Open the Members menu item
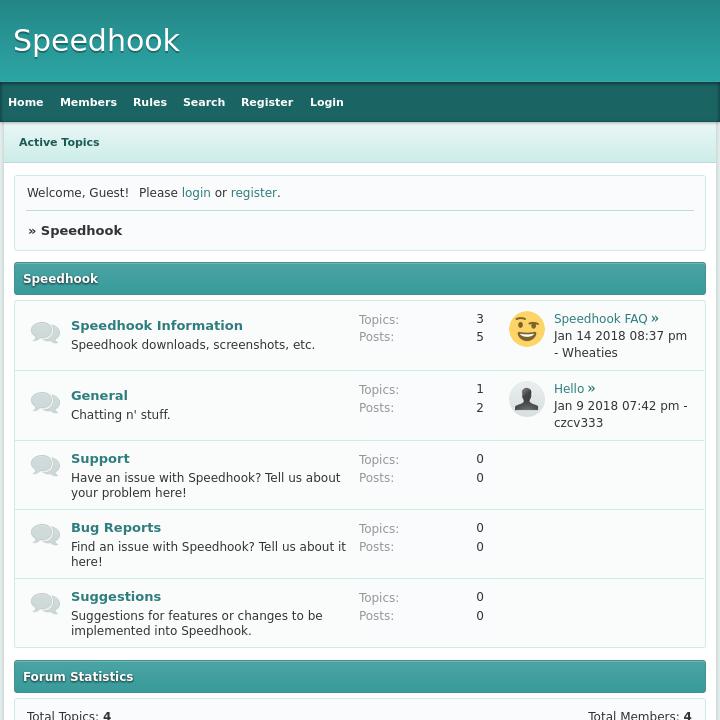 88,102
